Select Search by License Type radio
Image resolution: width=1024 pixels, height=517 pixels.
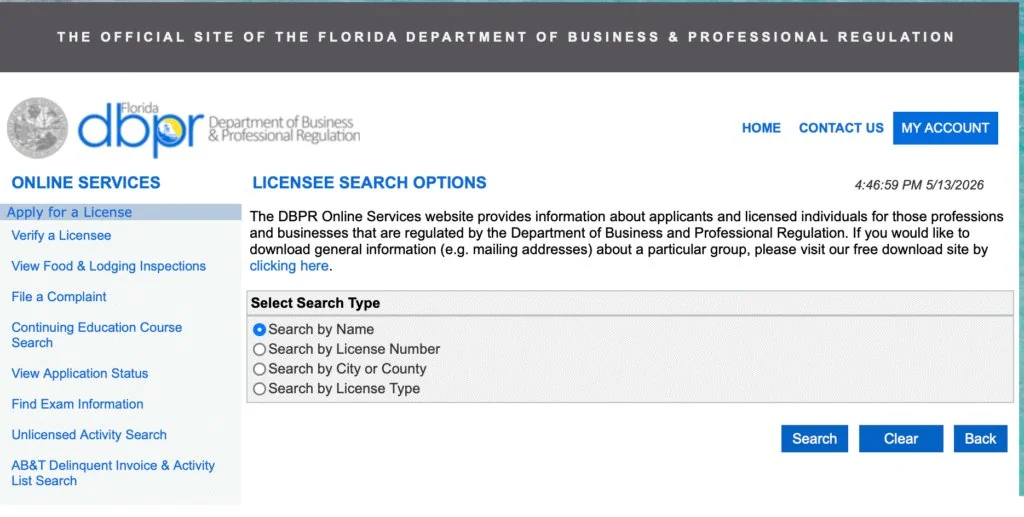point(259,388)
